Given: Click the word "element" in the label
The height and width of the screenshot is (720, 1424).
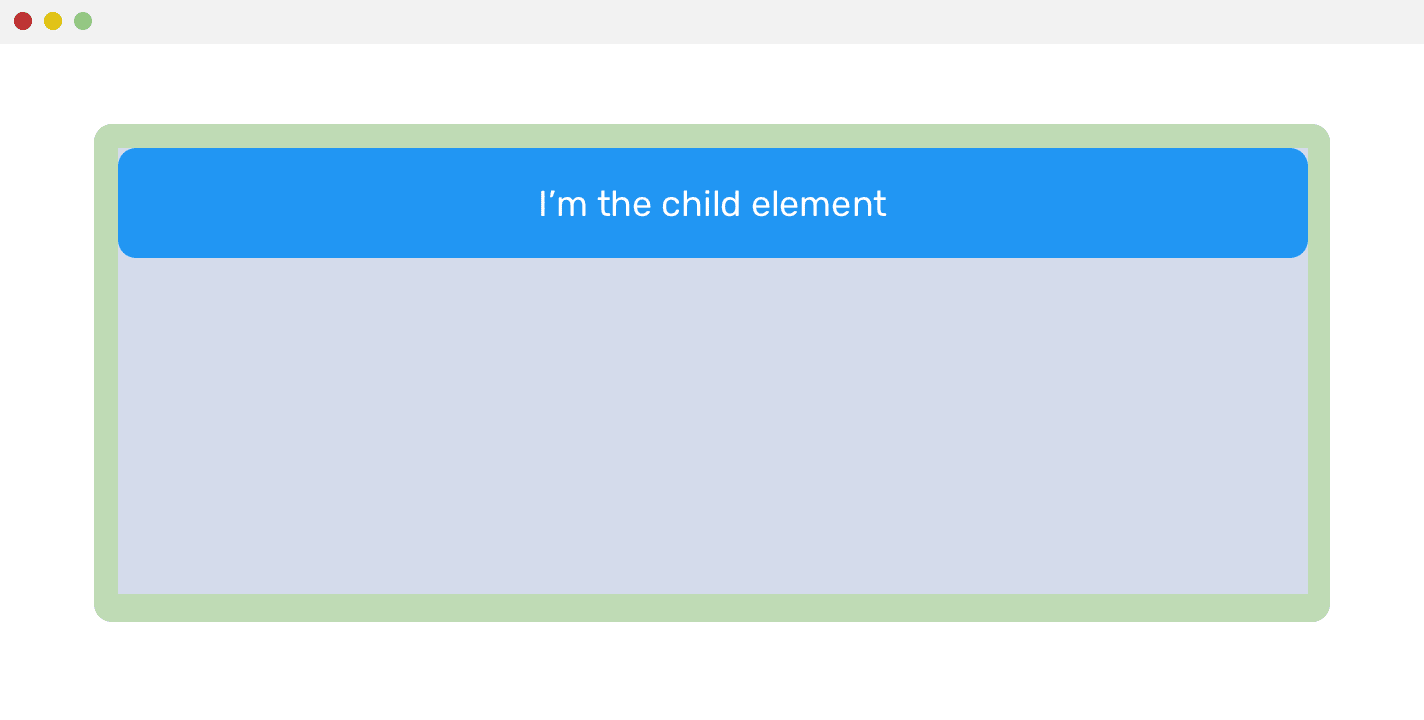Looking at the screenshot, I should pyautogui.click(x=818, y=204).
